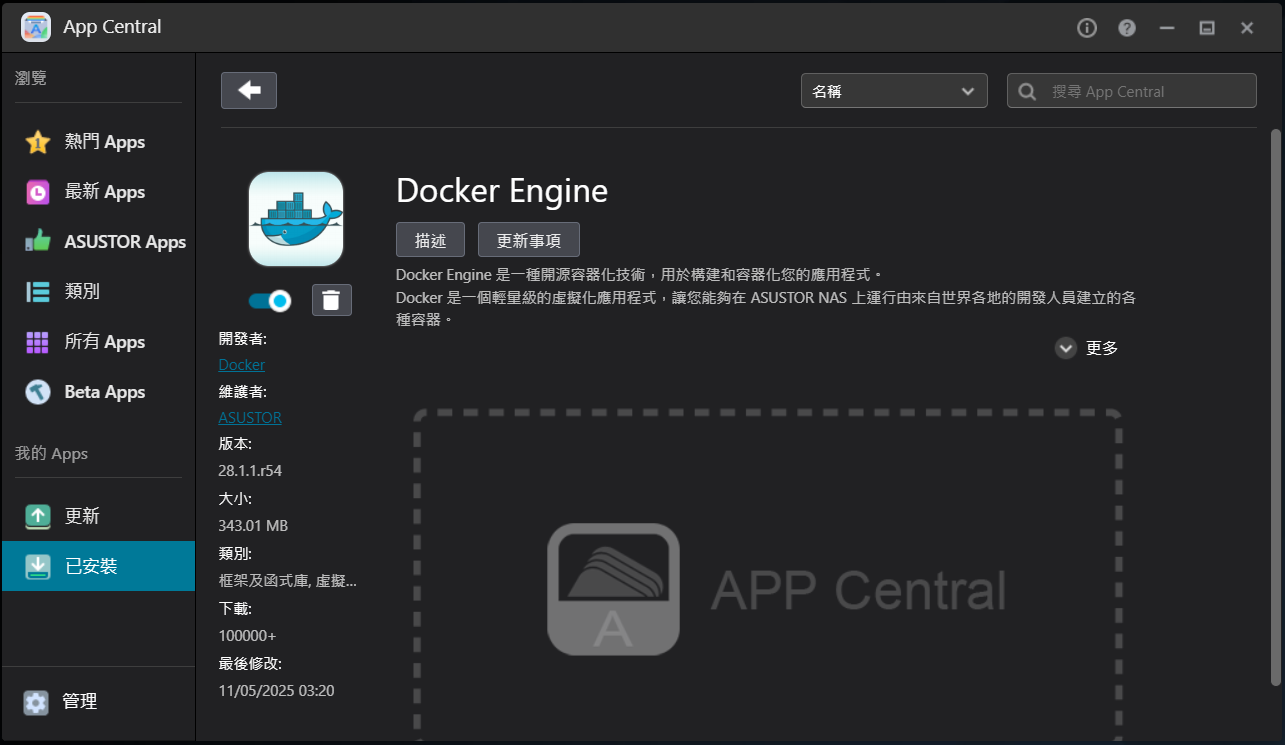Open the 名稱 sort dropdown
This screenshot has height=745, width=1285.
(x=894, y=91)
